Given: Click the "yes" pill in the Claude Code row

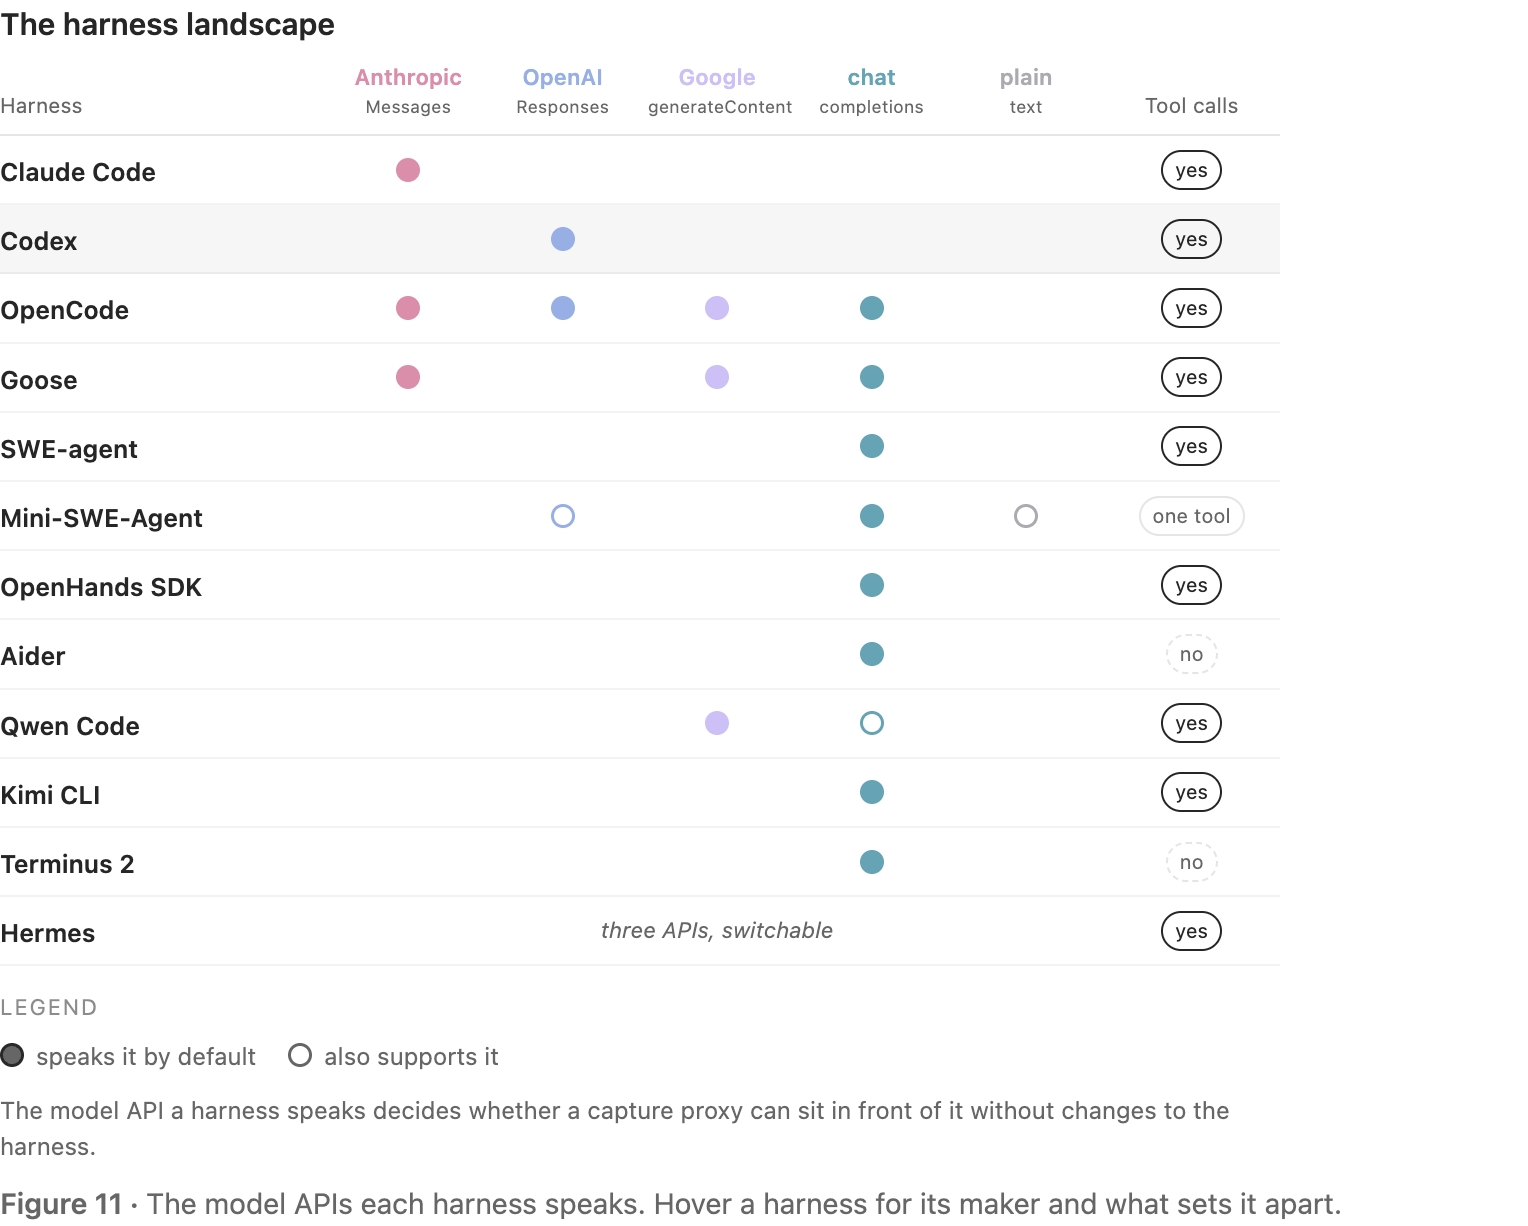Looking at the screenshot, I should click(1191, 170).
